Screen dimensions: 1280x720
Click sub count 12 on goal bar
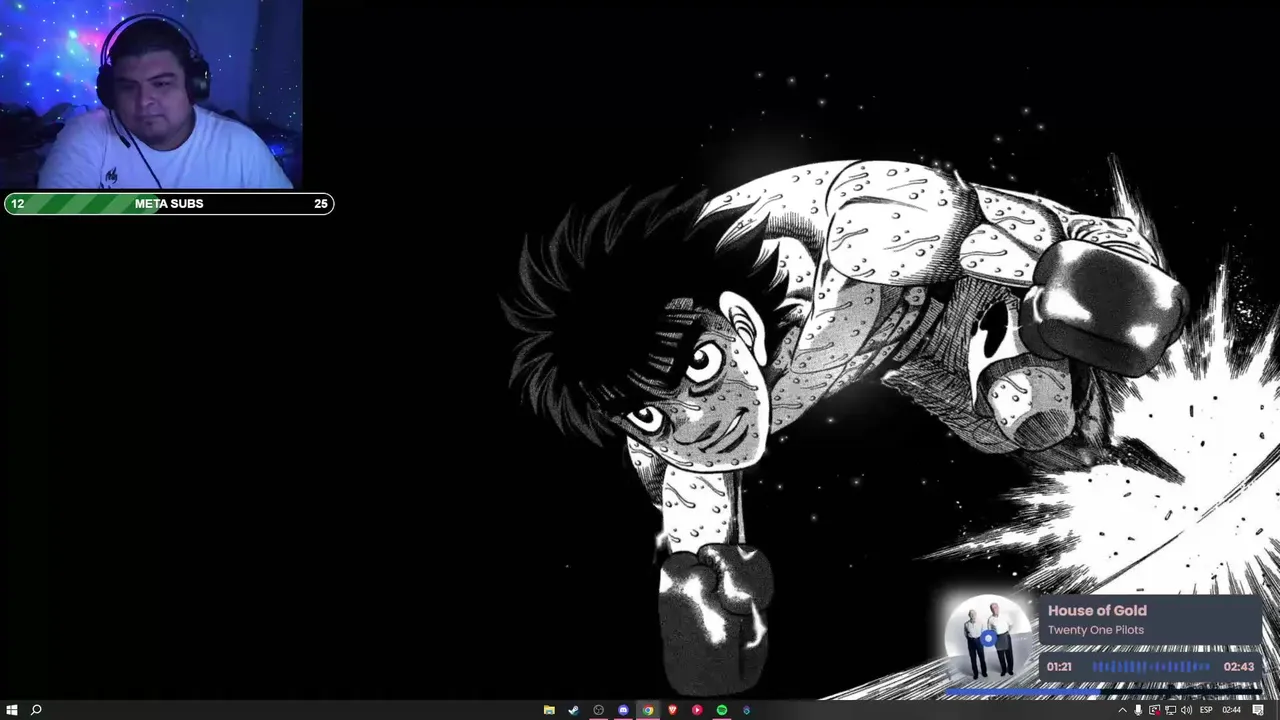point(17,204)
